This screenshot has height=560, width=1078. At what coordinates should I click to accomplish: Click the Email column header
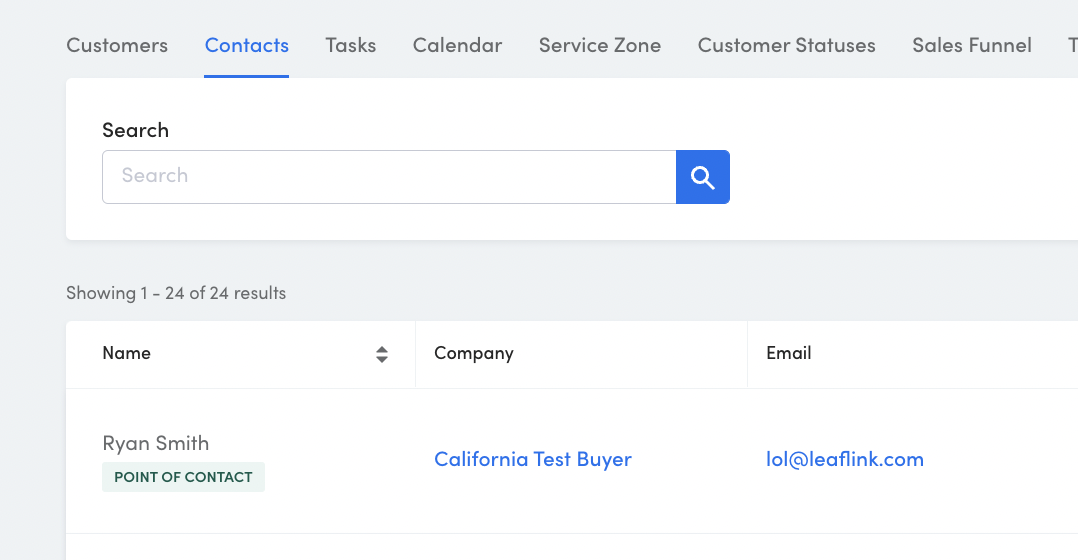pos(789,353)
